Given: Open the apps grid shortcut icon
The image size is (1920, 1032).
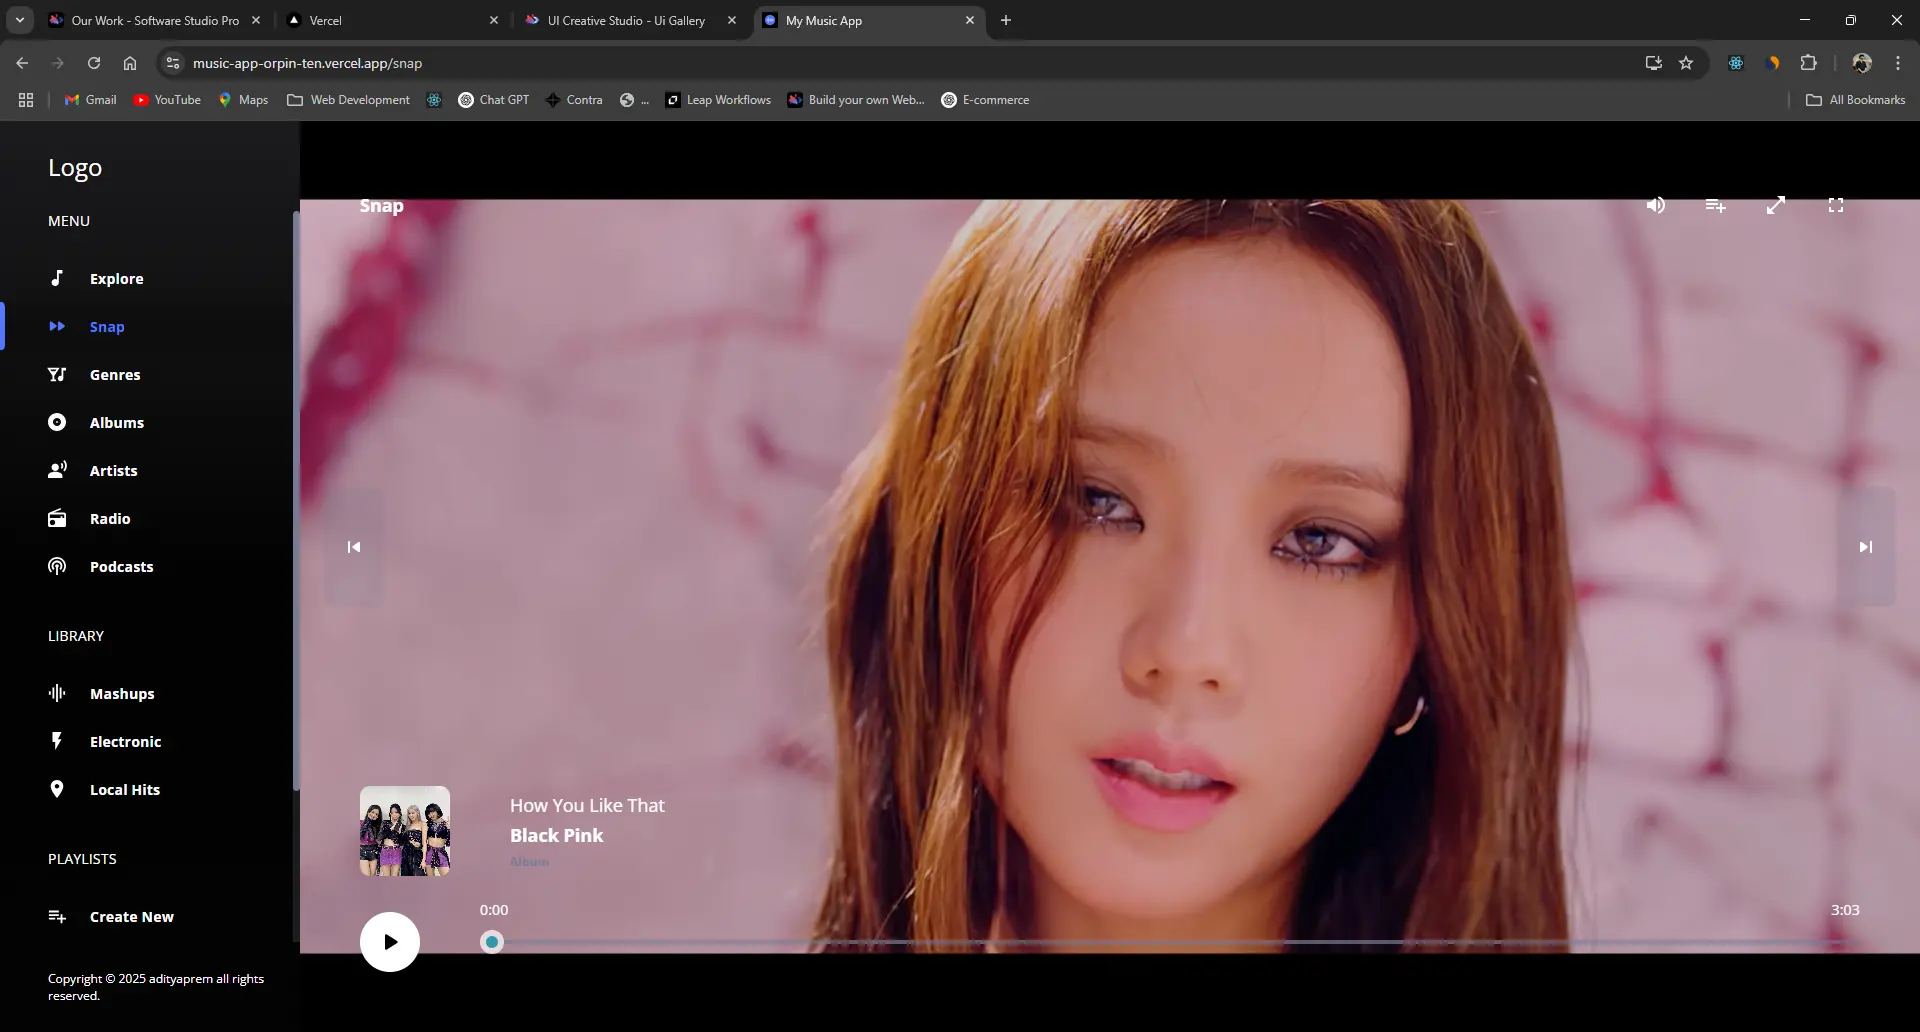Looking at the screenshot, I should click(26, 100).
